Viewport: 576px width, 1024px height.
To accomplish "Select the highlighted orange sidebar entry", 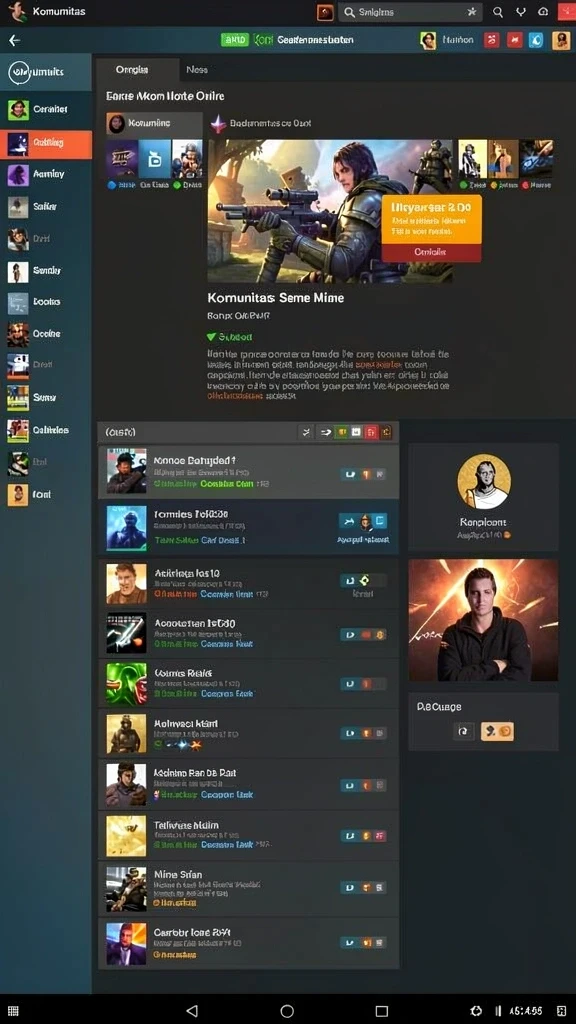I will click(46, 143).
